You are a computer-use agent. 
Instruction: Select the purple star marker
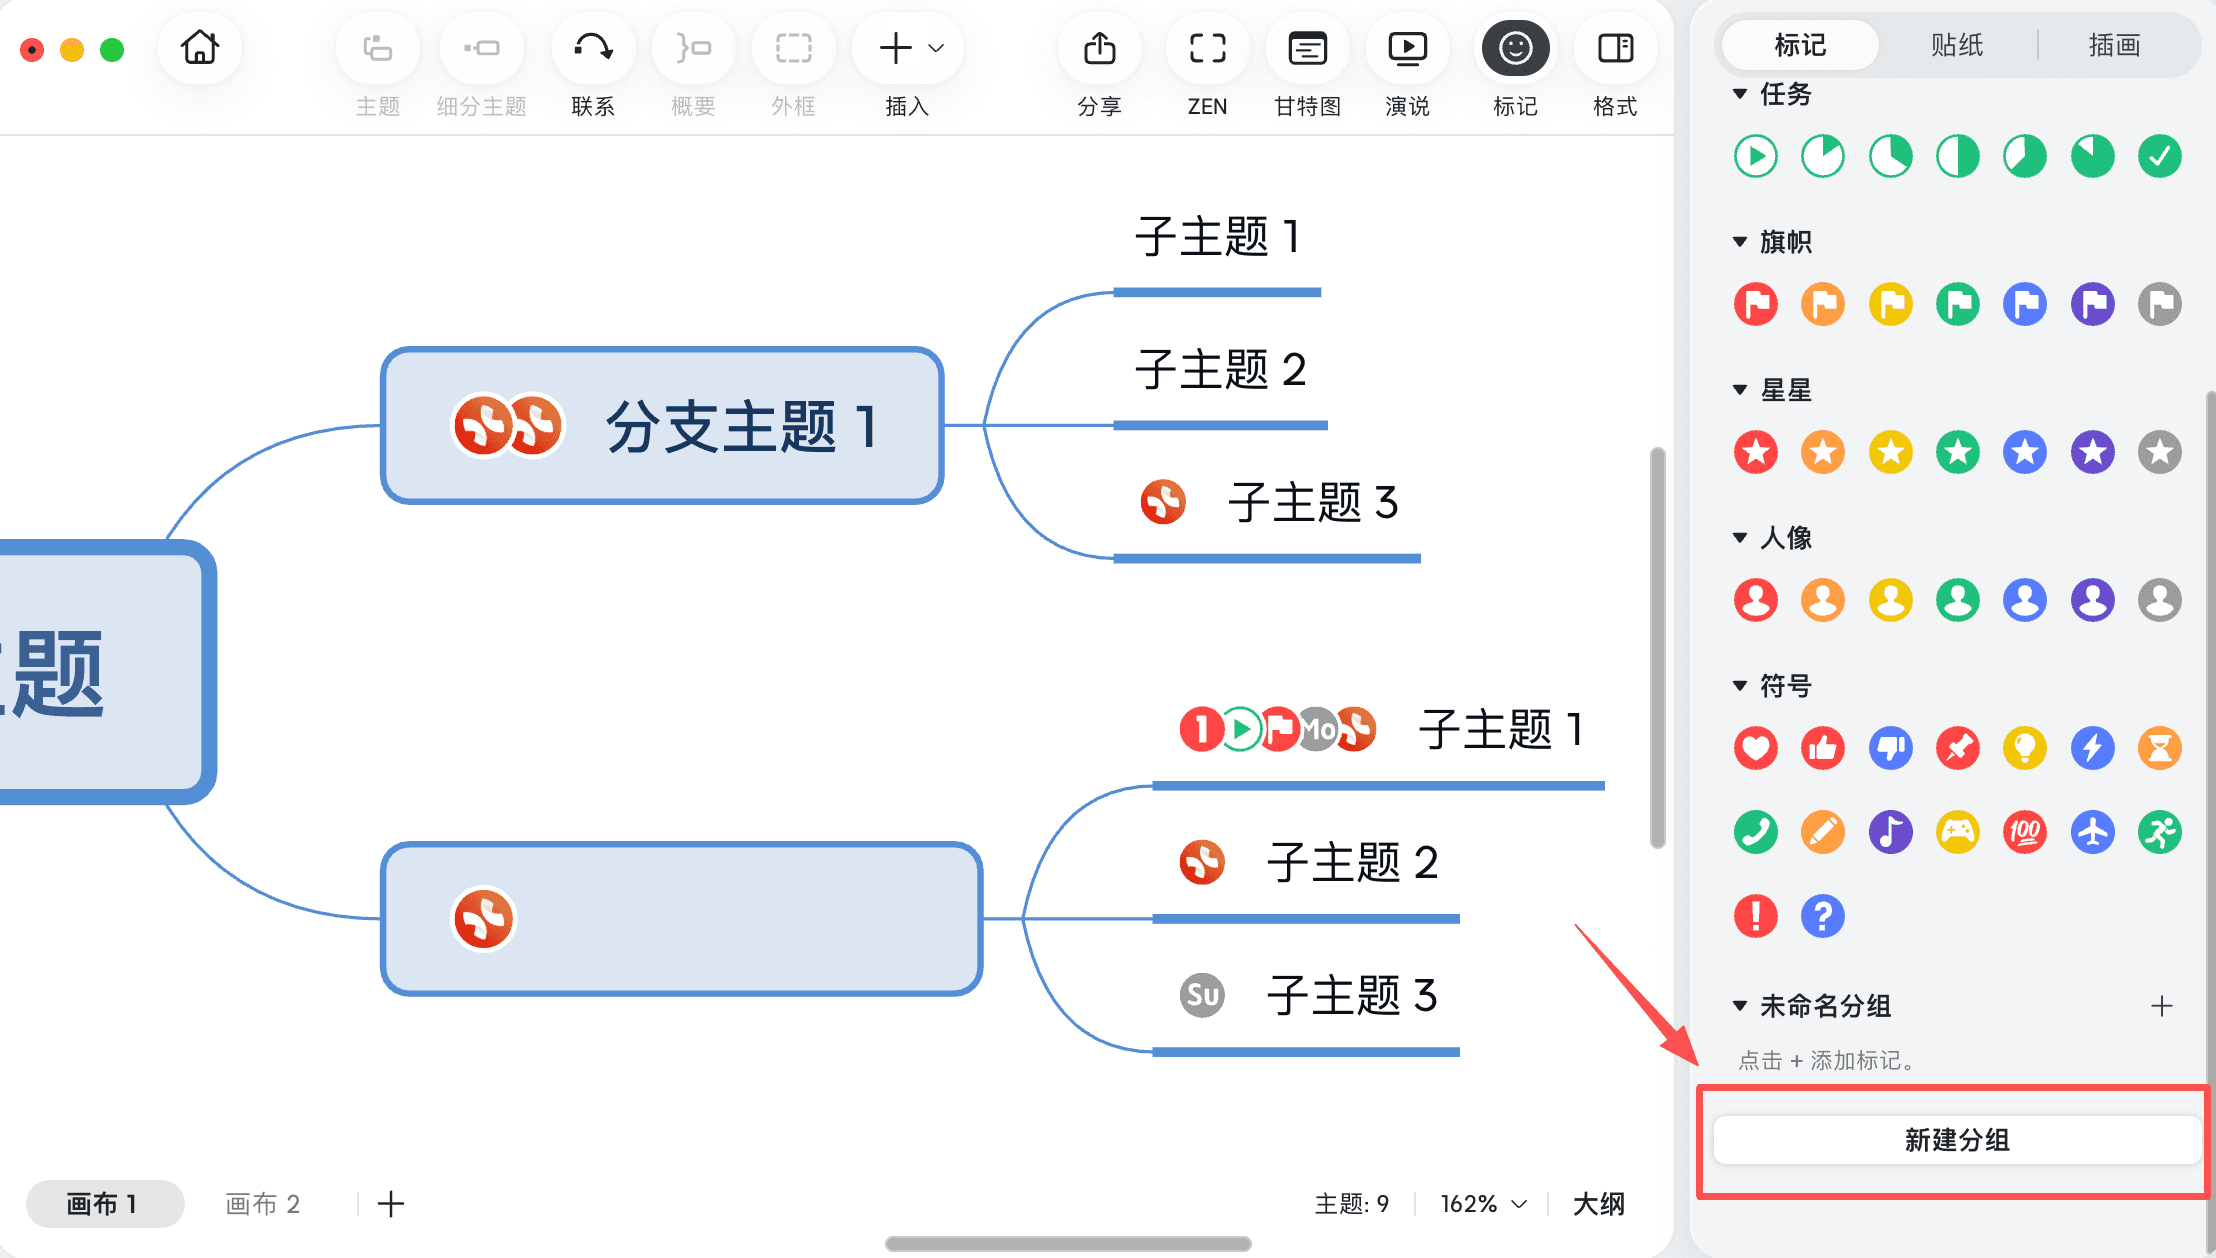tap(2093, 452)
